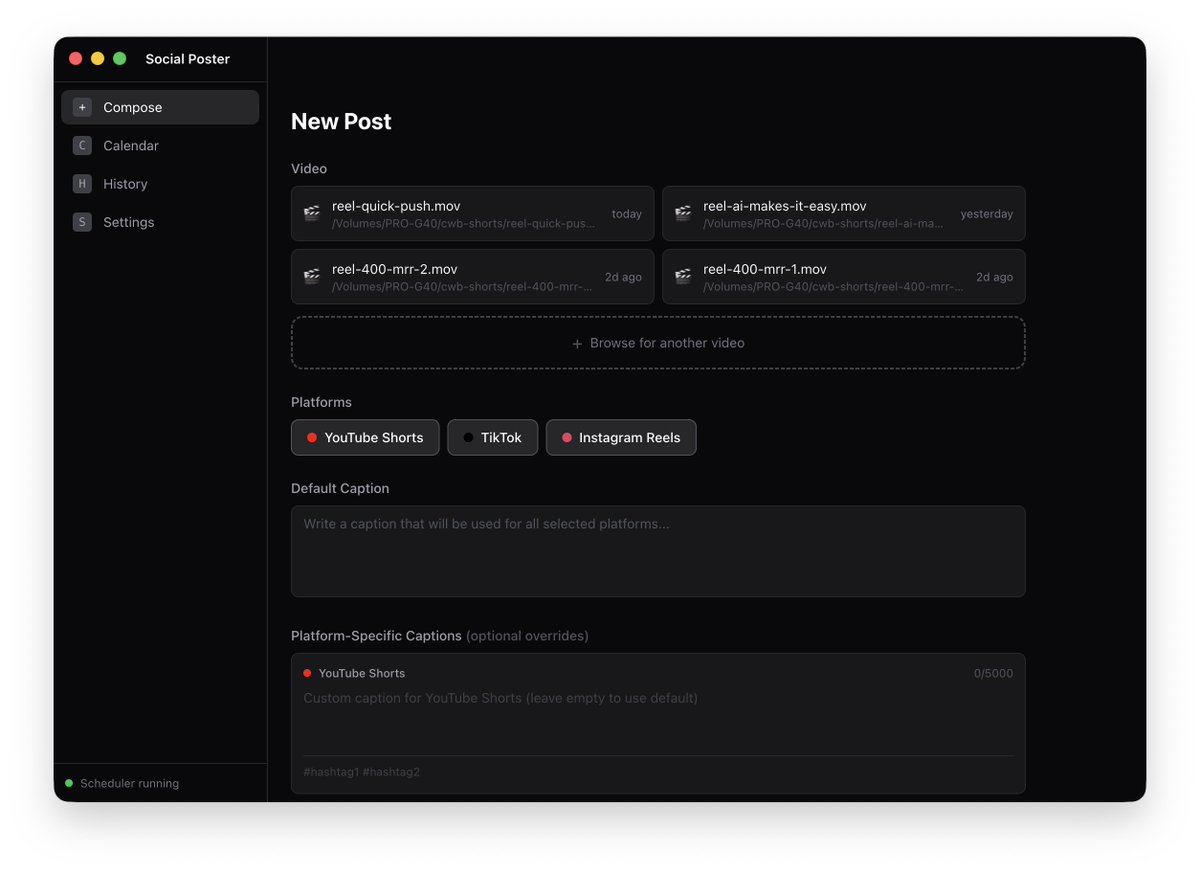1200x873 pixels.
Task: Toggle the YouTube Shorts platform
Action: click(365, 437)
